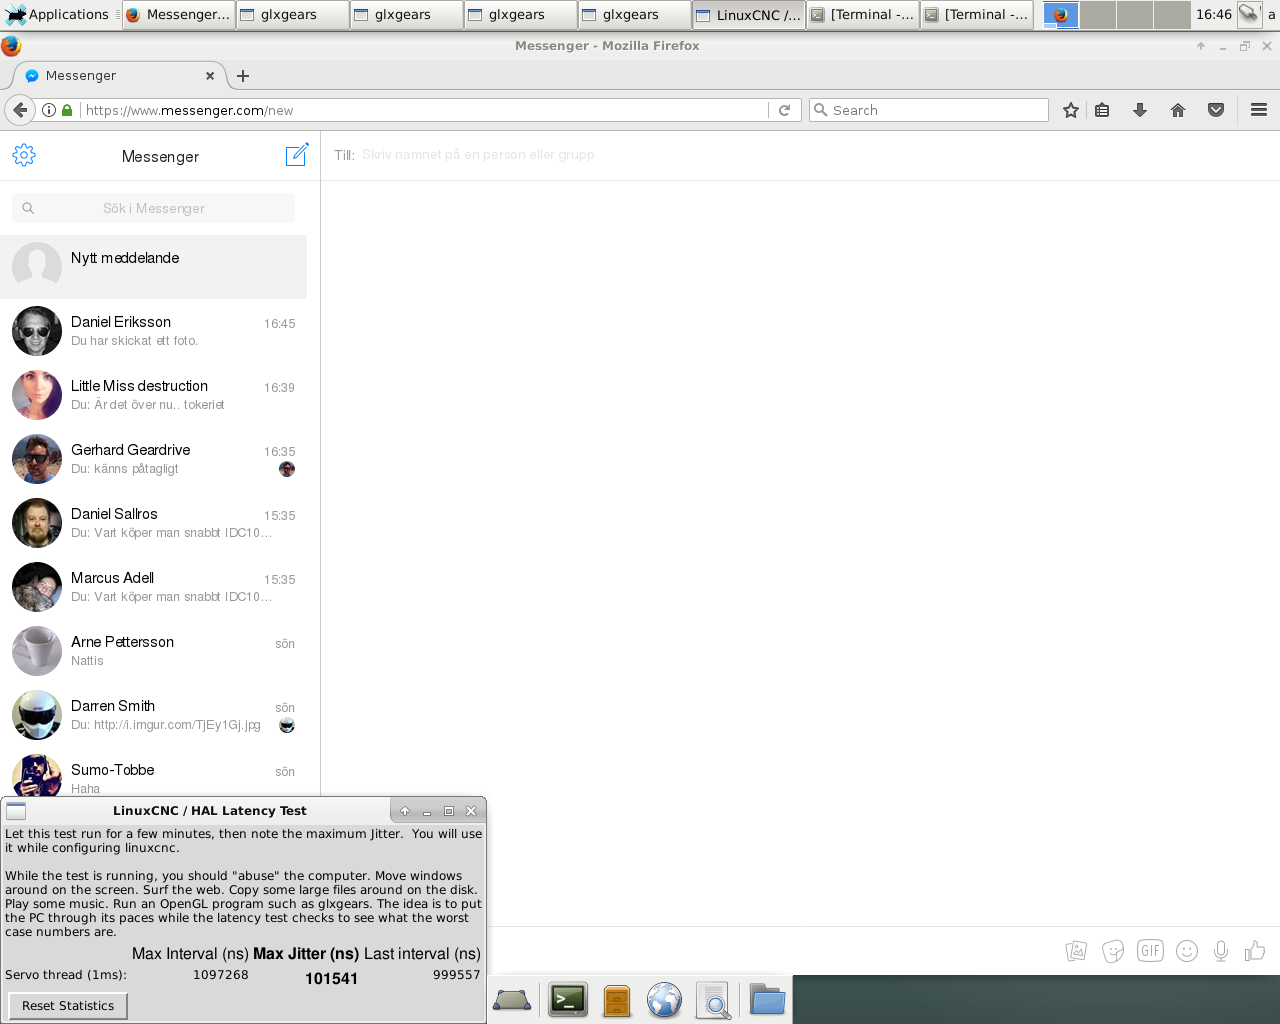Screen dimensions: 1280x1024
Task: Click the URL address bar
Action: (x=425, y=110)
